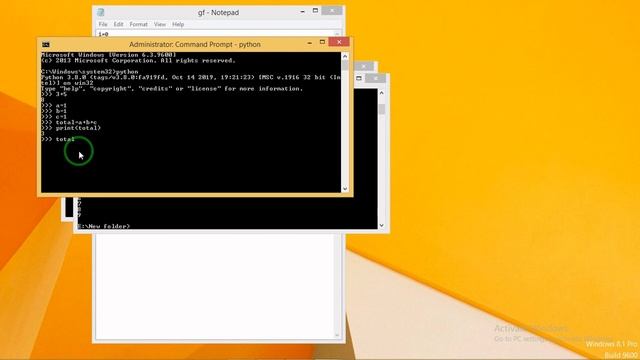Click inside Notepad's blank white text area
The width and height of the screenshot is (640, 360).
[214, 286]
